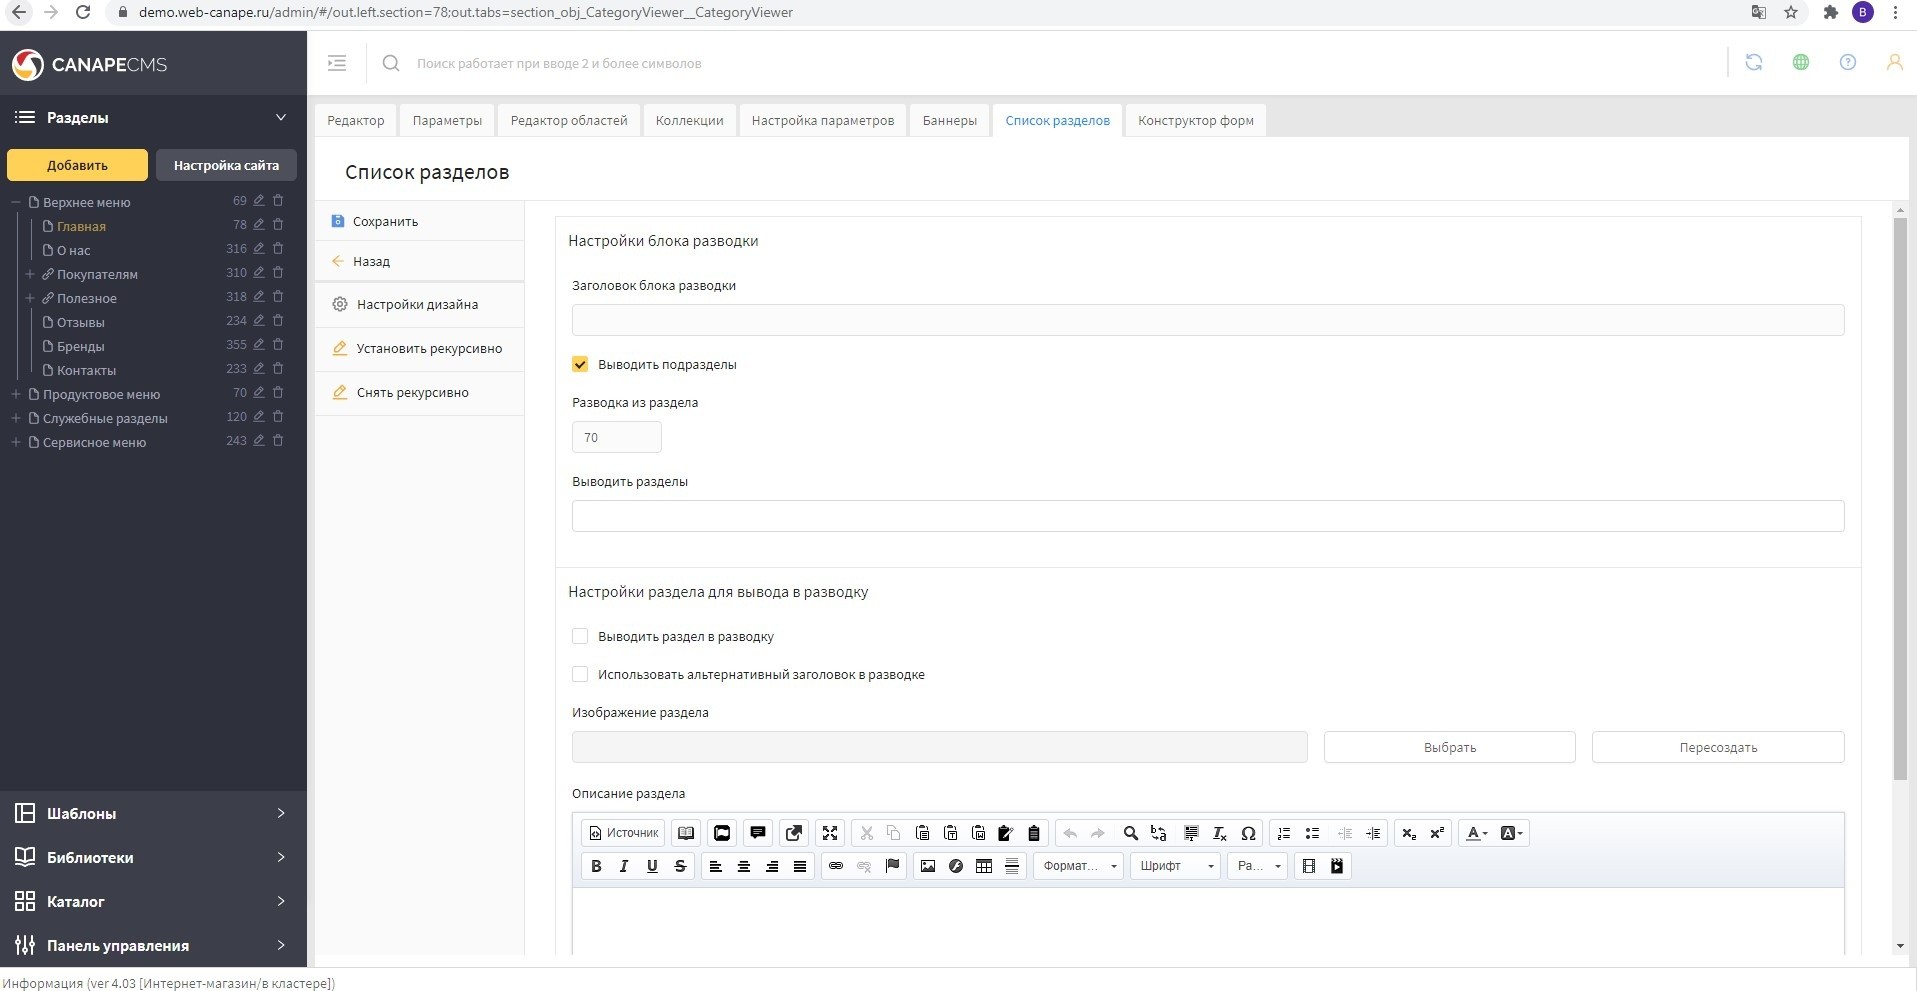Switch to the Баннеры tab

click(x=949, y=120)
